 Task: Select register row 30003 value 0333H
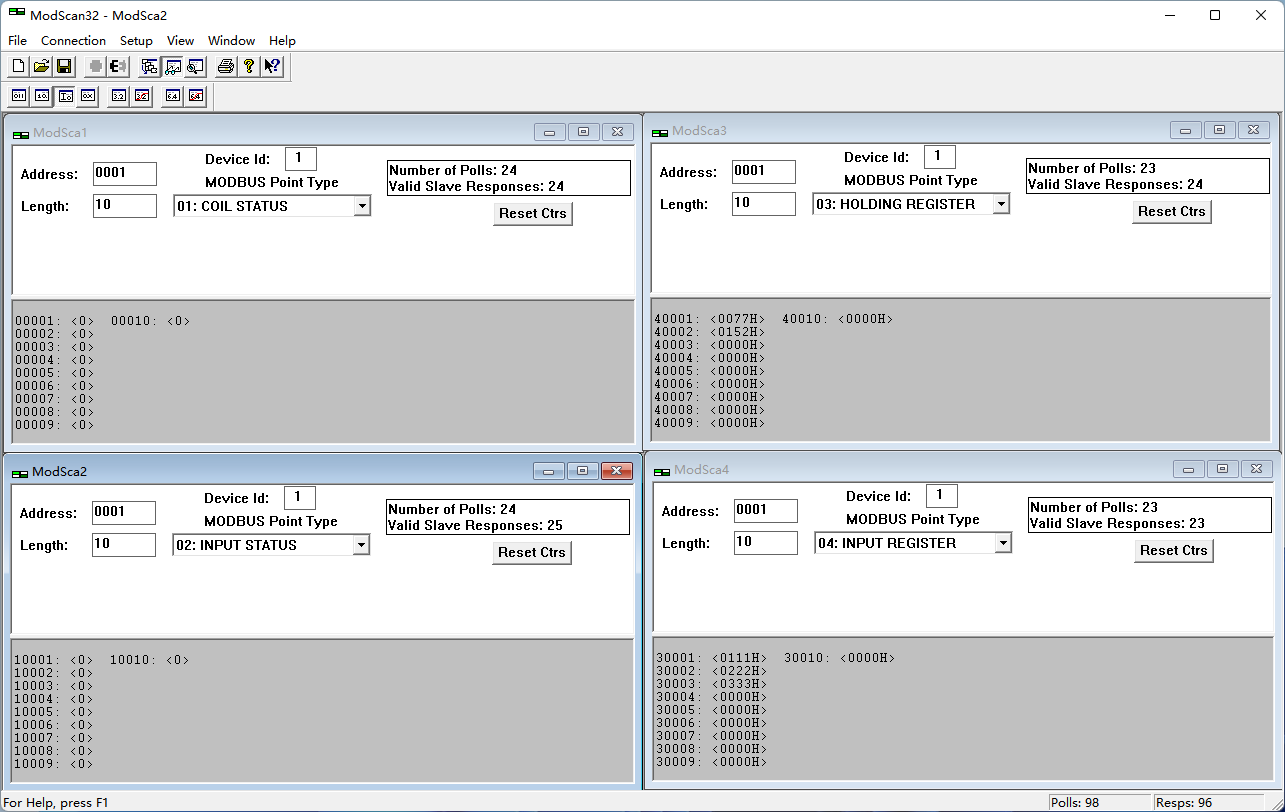pyautogui.click(x=712, y=684)
